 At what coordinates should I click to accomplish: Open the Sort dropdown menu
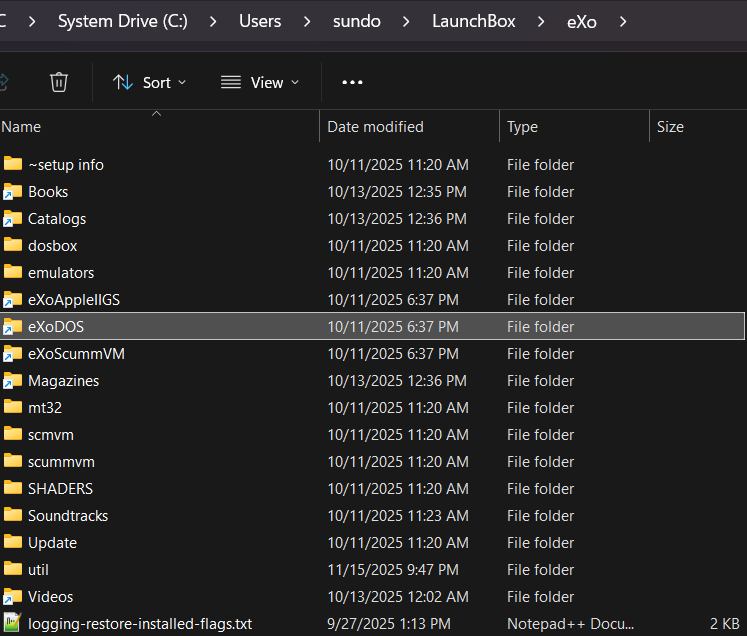tap(150, 82)
